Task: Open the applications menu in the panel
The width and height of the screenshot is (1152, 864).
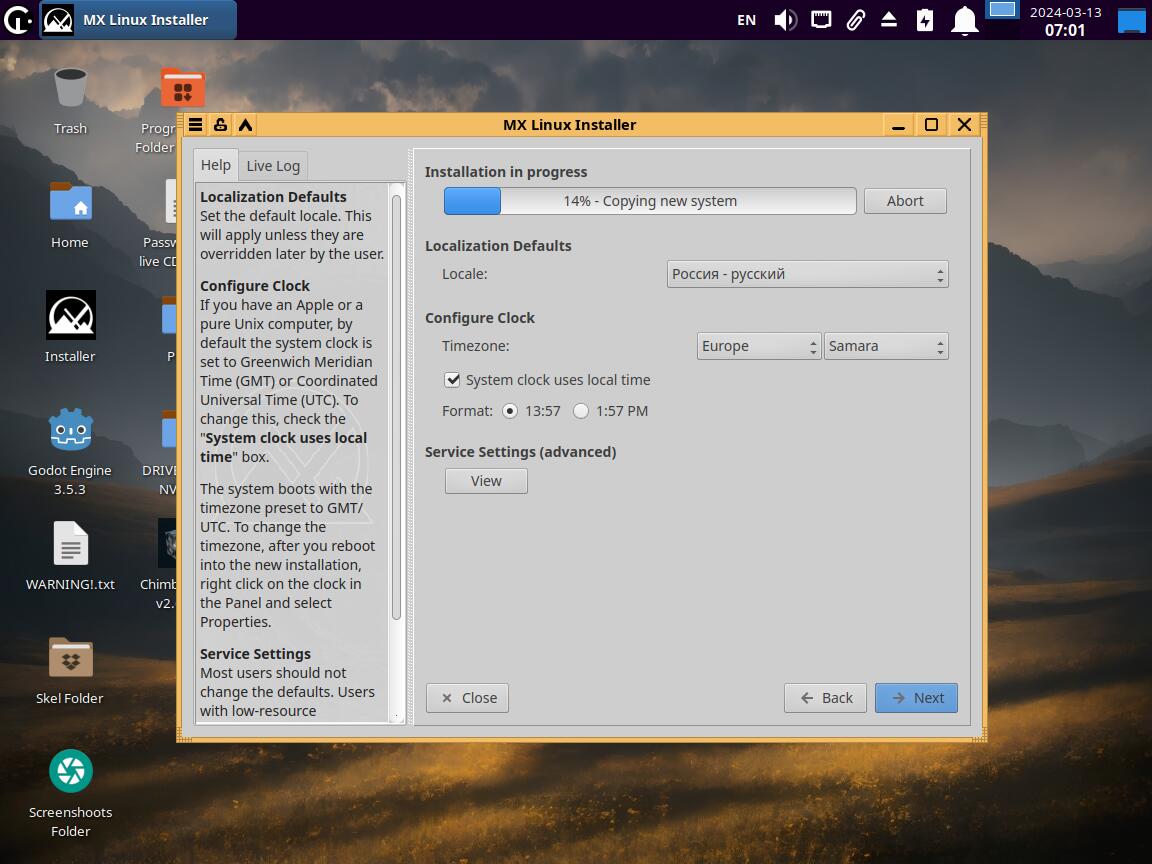Action: point(17,20)
